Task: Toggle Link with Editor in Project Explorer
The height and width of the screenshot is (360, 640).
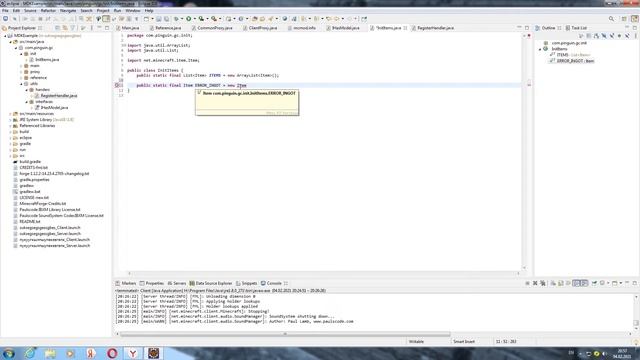Action: coord(65,28)
